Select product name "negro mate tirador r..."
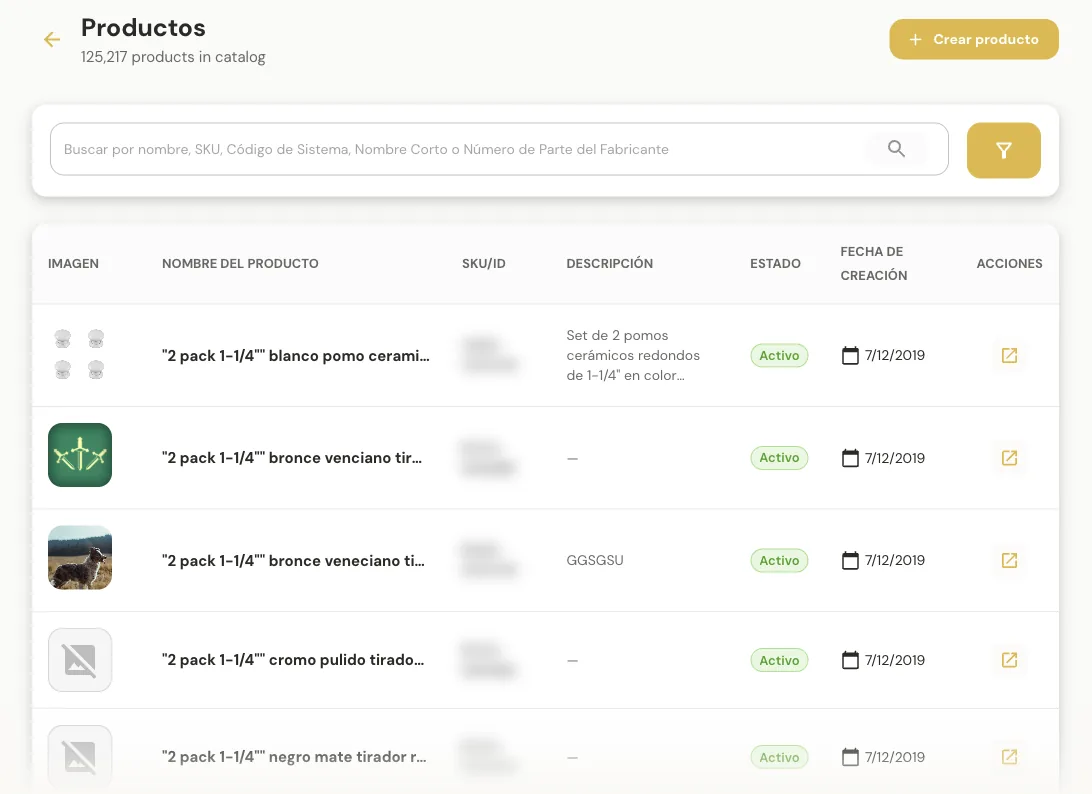This screenshot has width=1092, height=794. pos(294,756)
